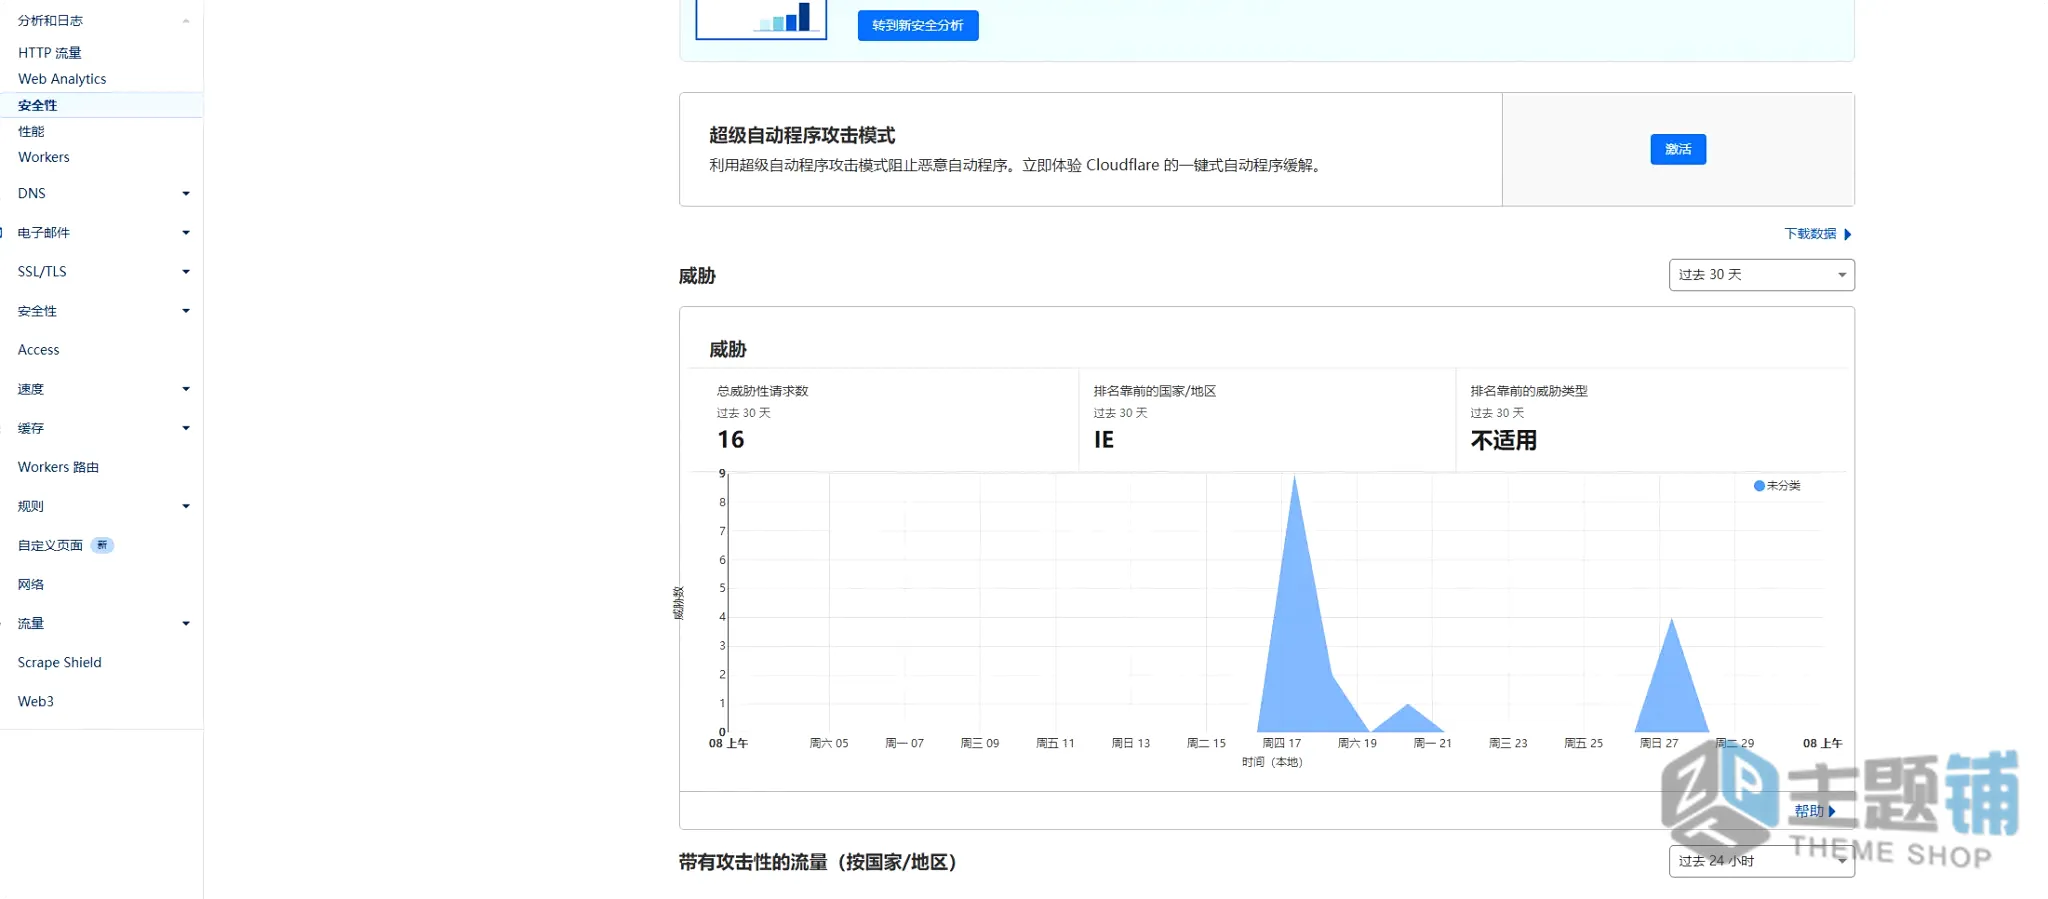
Task: Open the 过去 24 小时 time range dropdown
Action: pyautogui.click(x=1762, y=861)
